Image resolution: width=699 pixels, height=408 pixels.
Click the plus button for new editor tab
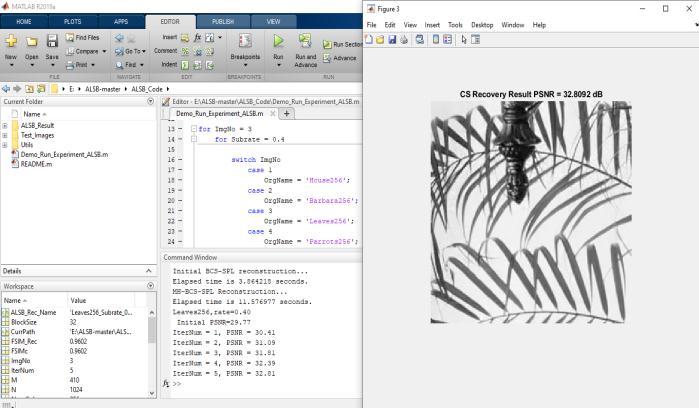click(x=287, y=114)
